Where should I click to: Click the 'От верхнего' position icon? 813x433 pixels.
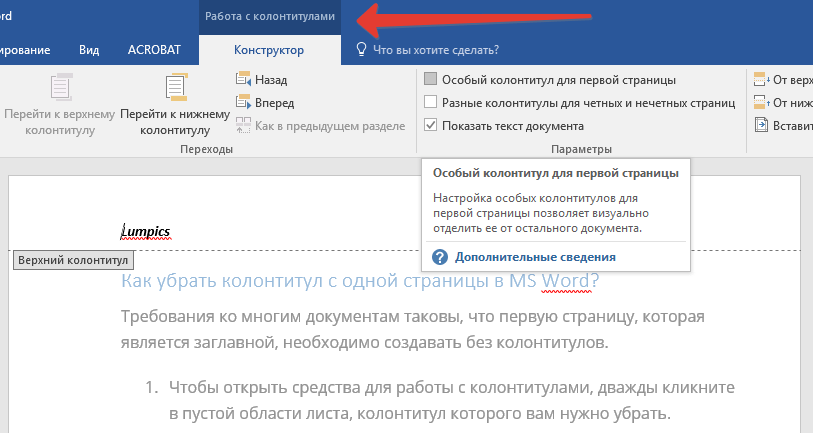coord(761,79)
